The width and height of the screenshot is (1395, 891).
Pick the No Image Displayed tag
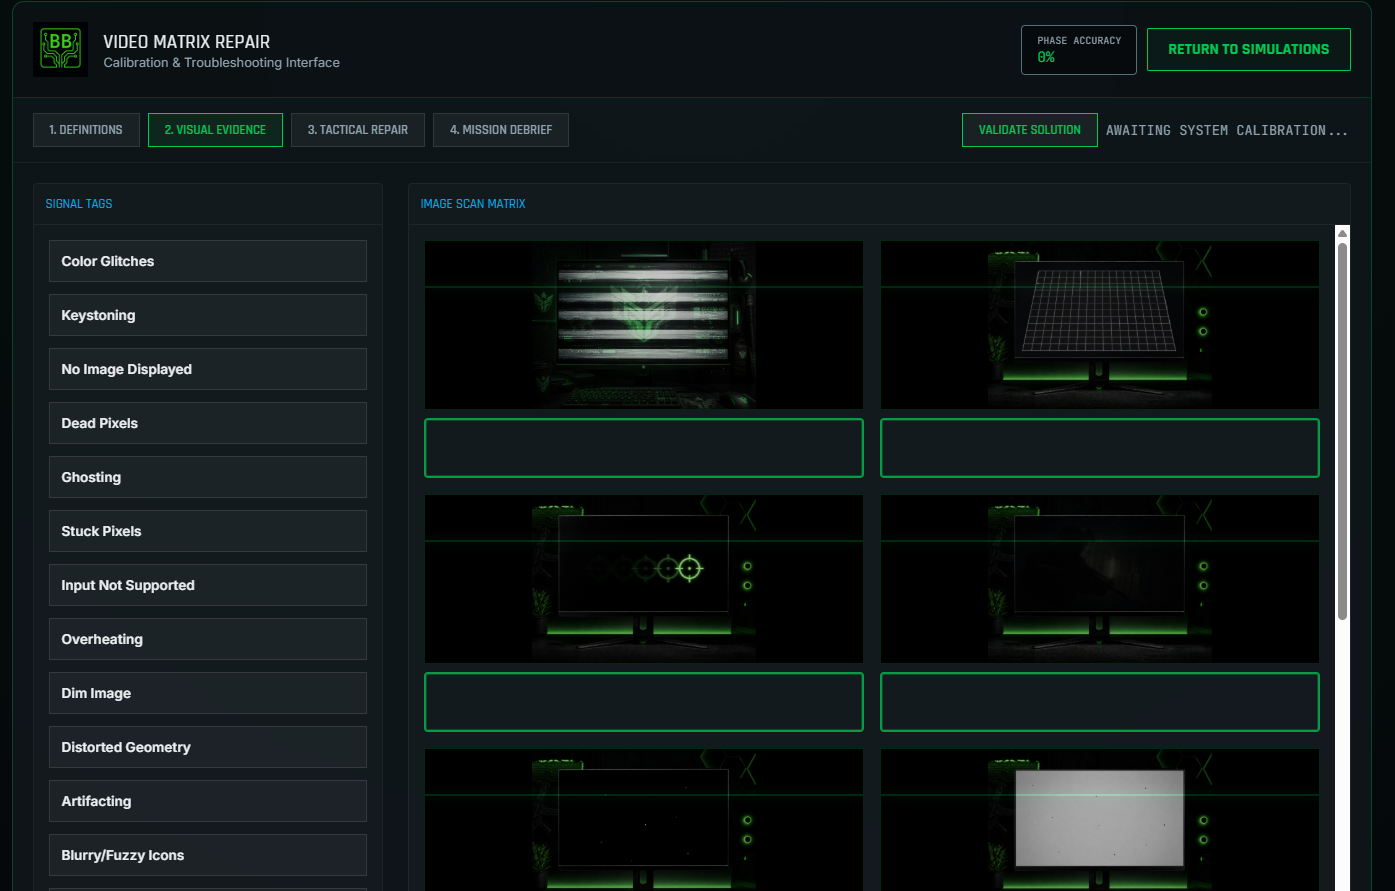[208, 369]
